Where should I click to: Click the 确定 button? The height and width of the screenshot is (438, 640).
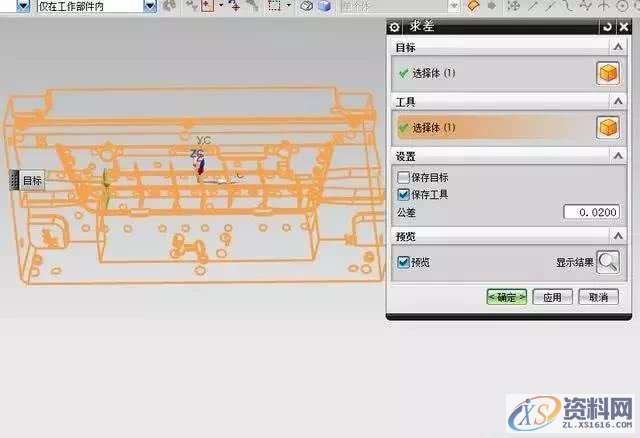click(x=507, y=297)
